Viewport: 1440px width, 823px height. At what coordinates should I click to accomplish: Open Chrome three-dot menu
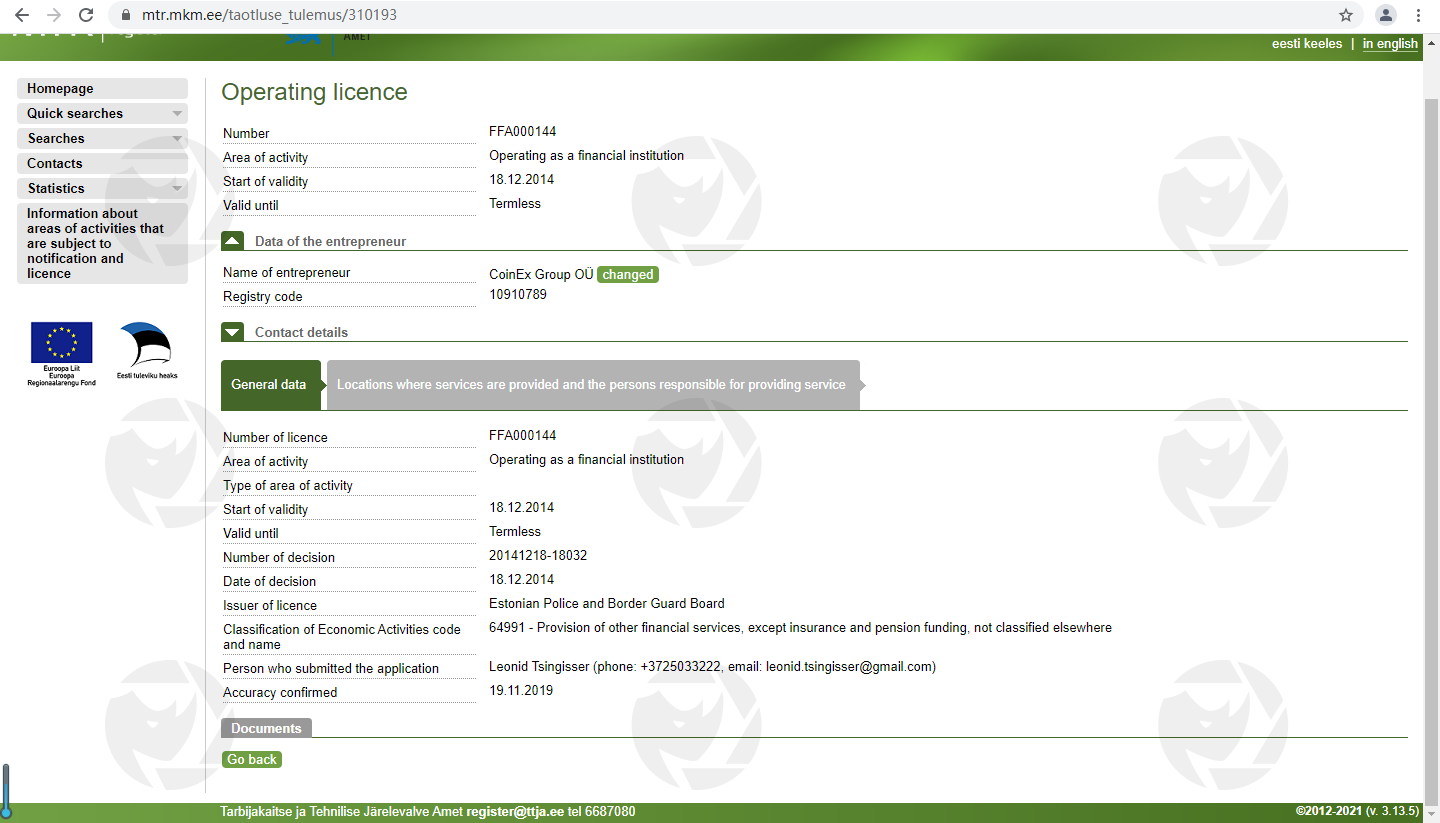coord(1419,15)
